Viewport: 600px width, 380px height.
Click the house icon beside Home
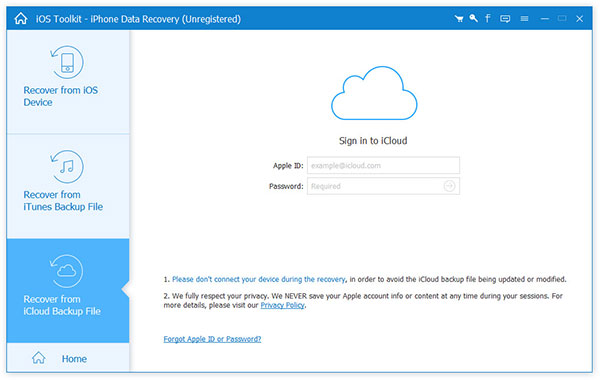[x=39, y=357]
